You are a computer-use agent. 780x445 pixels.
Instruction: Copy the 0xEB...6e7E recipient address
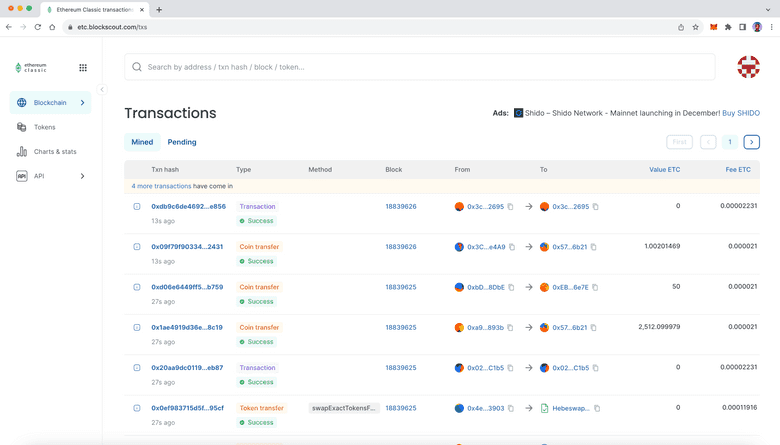(596, 287)
